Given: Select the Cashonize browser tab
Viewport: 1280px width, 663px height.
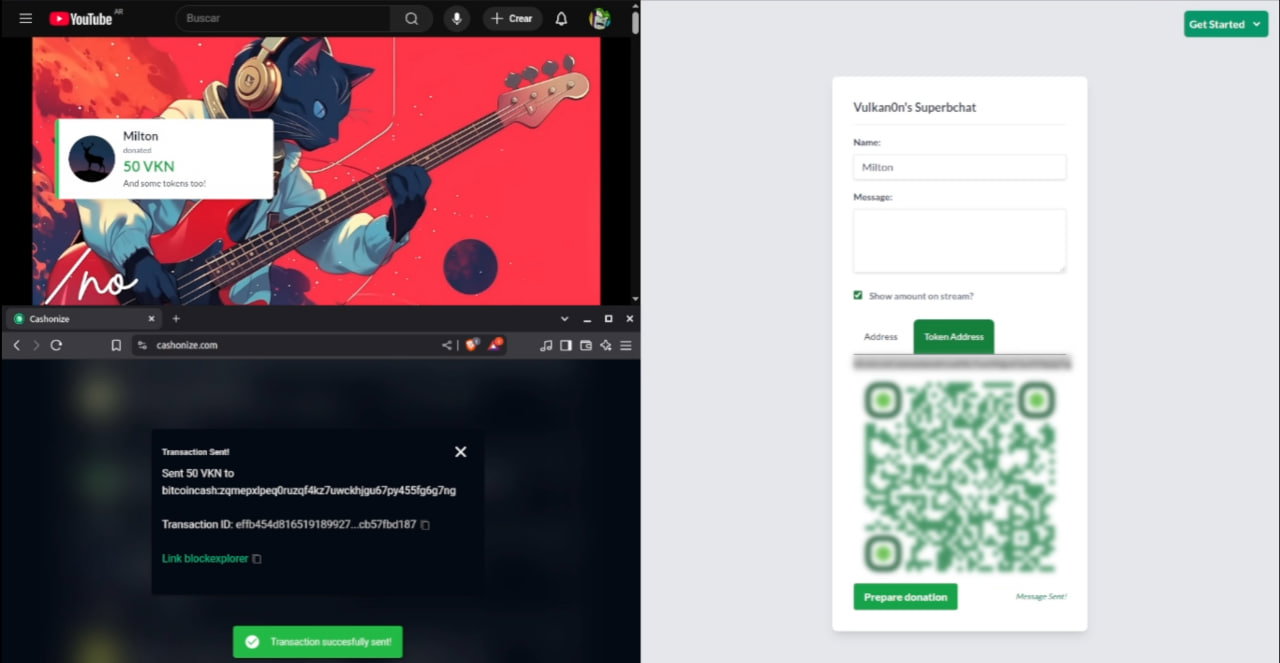Looking at the screenshot, I should click(x=83, y=318).
